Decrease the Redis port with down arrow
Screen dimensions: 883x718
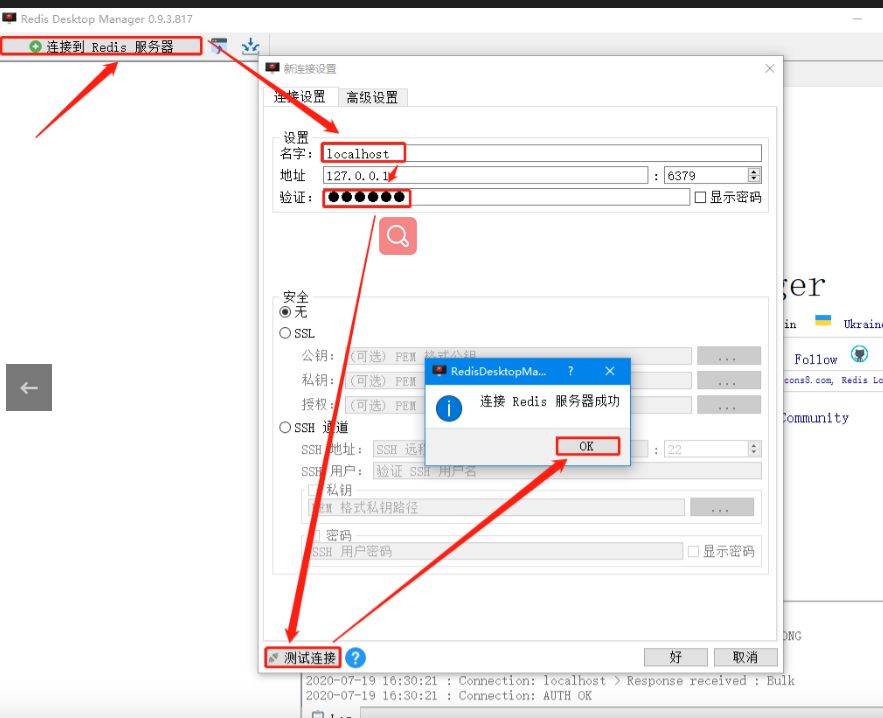pos(754,179)
